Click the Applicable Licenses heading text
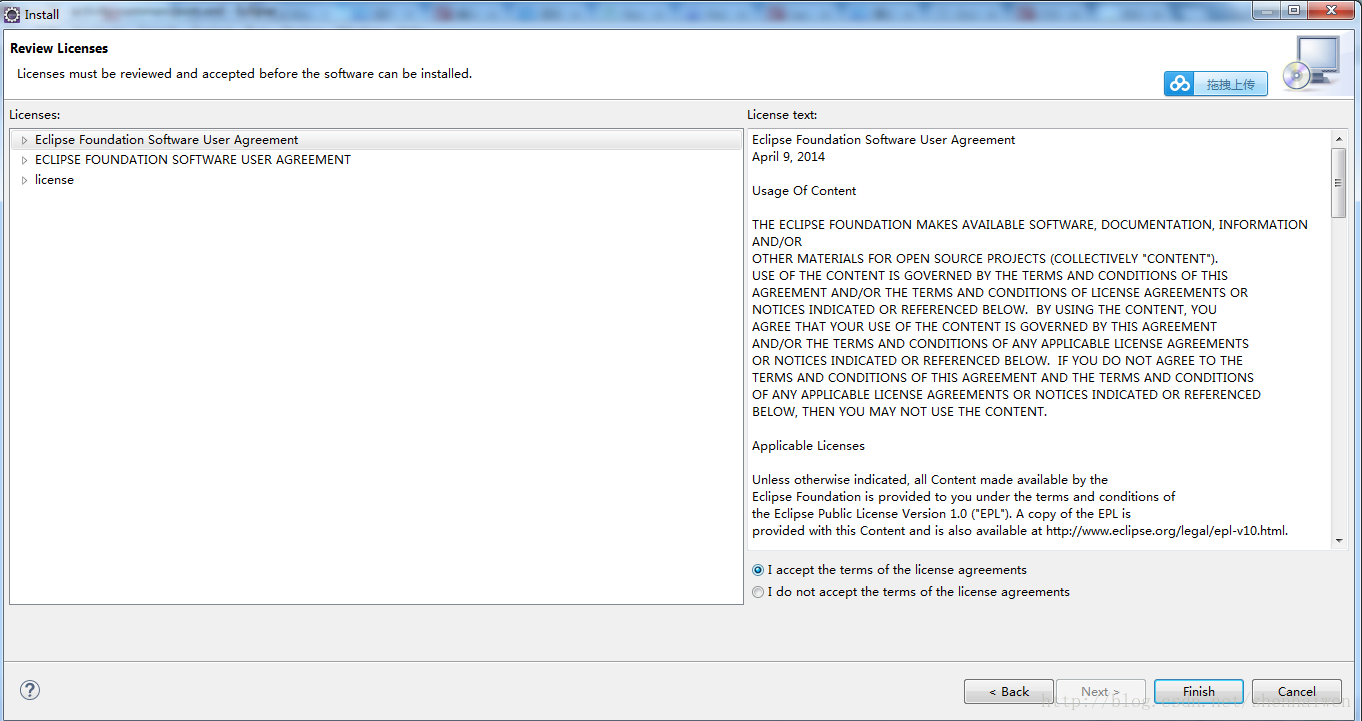Image resolution: width=1362 pixels, height=721 pixels. [808, 446]
